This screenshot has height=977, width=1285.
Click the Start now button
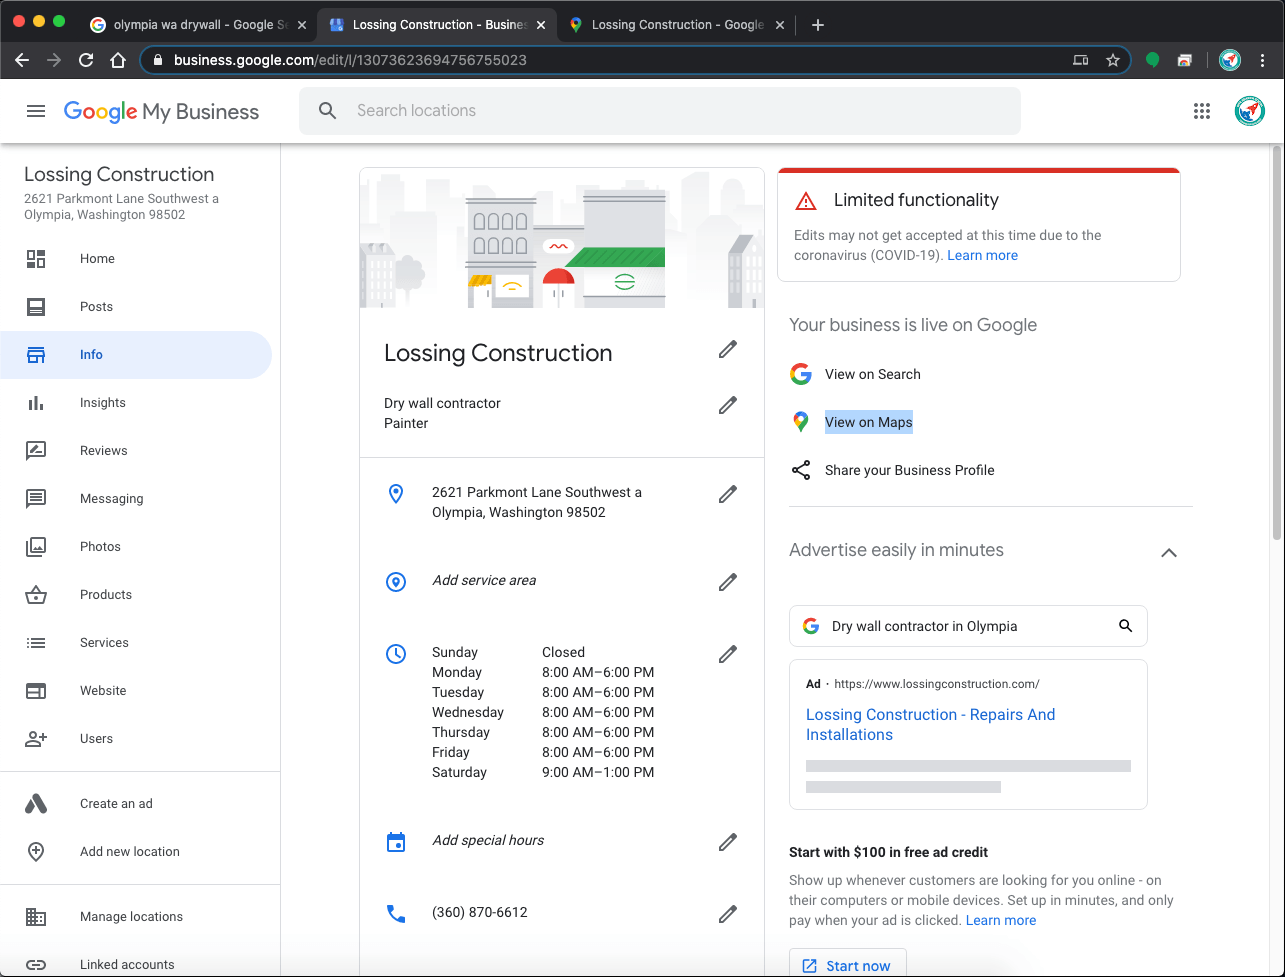pyautogui.click(x=847, y=965)
